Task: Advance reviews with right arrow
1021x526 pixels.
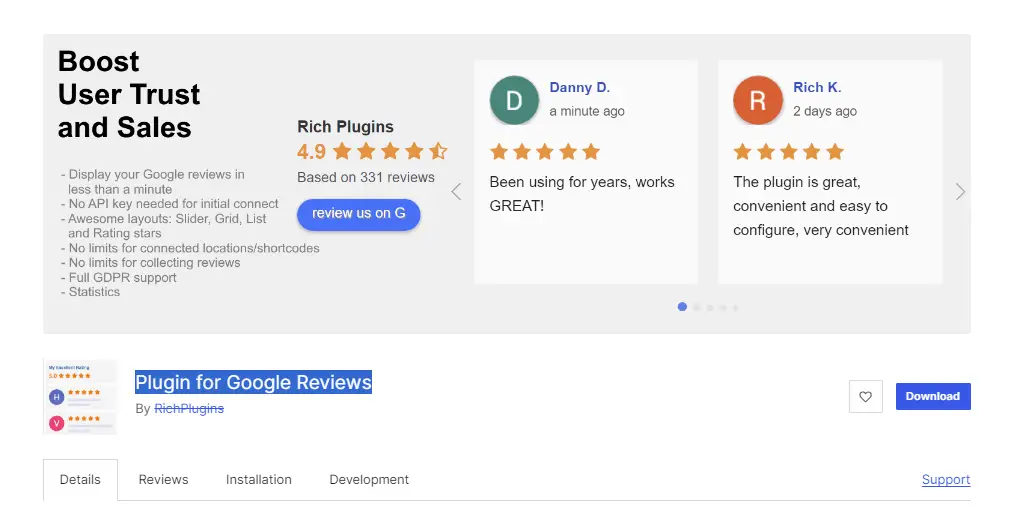Action: [x=960, y=191]
